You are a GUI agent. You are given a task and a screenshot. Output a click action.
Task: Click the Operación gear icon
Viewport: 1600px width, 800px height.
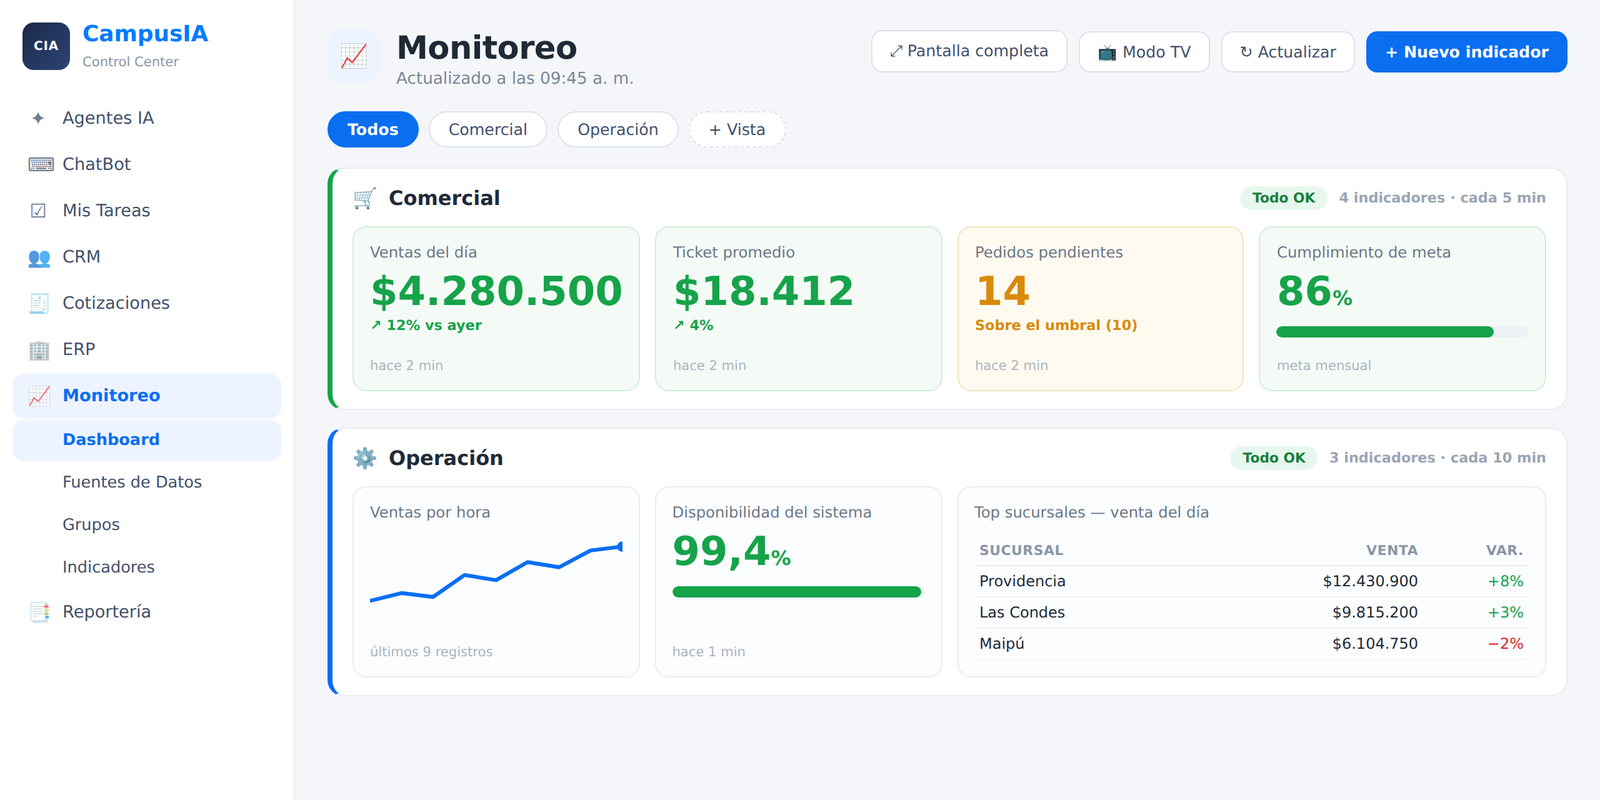(365, 458)
